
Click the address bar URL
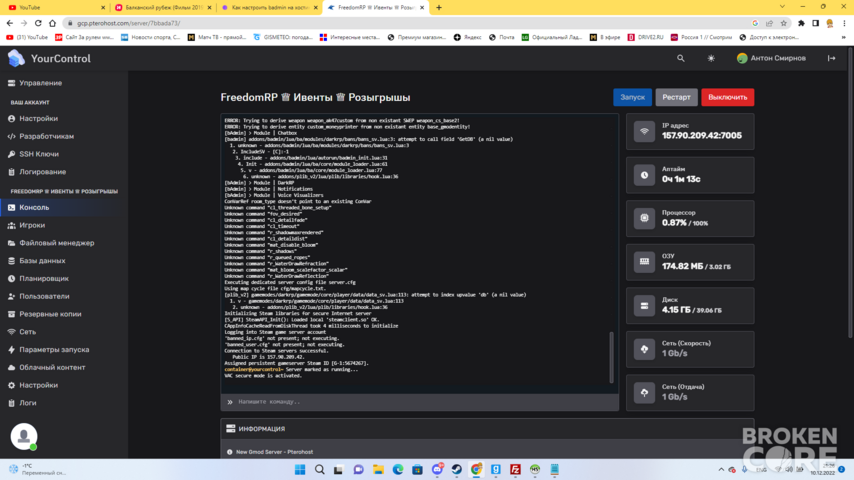point(129,23)
